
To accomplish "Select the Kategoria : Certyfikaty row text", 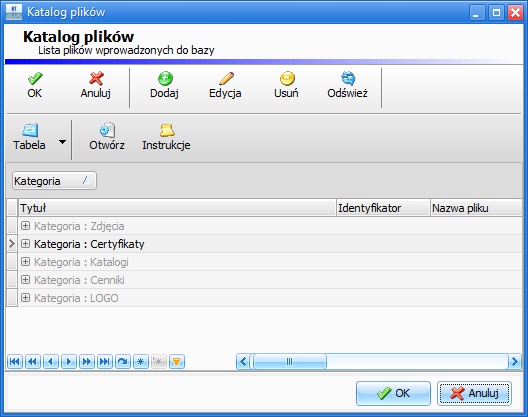I will [89, 244].
